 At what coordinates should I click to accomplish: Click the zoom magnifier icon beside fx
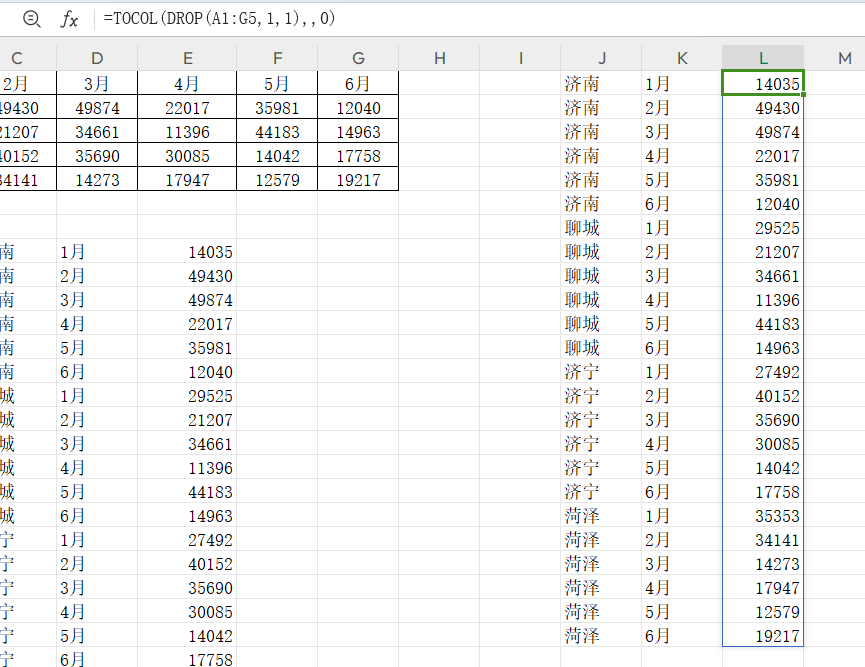31,19
